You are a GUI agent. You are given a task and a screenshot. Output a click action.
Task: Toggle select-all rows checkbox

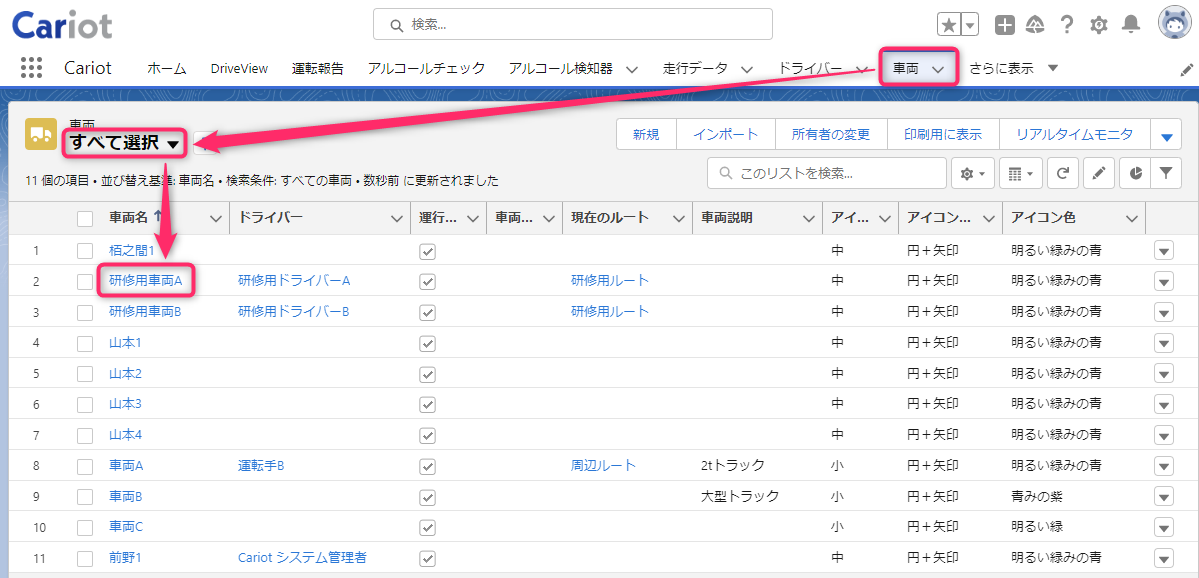tap(85, 219)
